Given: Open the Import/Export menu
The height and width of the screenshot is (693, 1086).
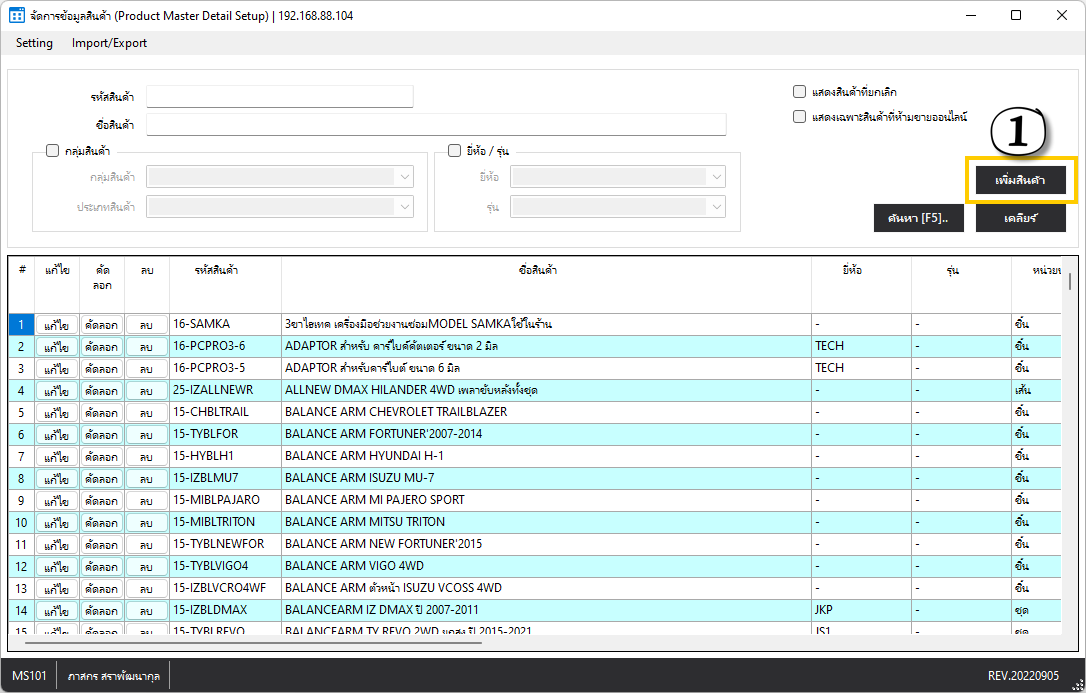Looking at the screenshot, I should click(109, 43).
